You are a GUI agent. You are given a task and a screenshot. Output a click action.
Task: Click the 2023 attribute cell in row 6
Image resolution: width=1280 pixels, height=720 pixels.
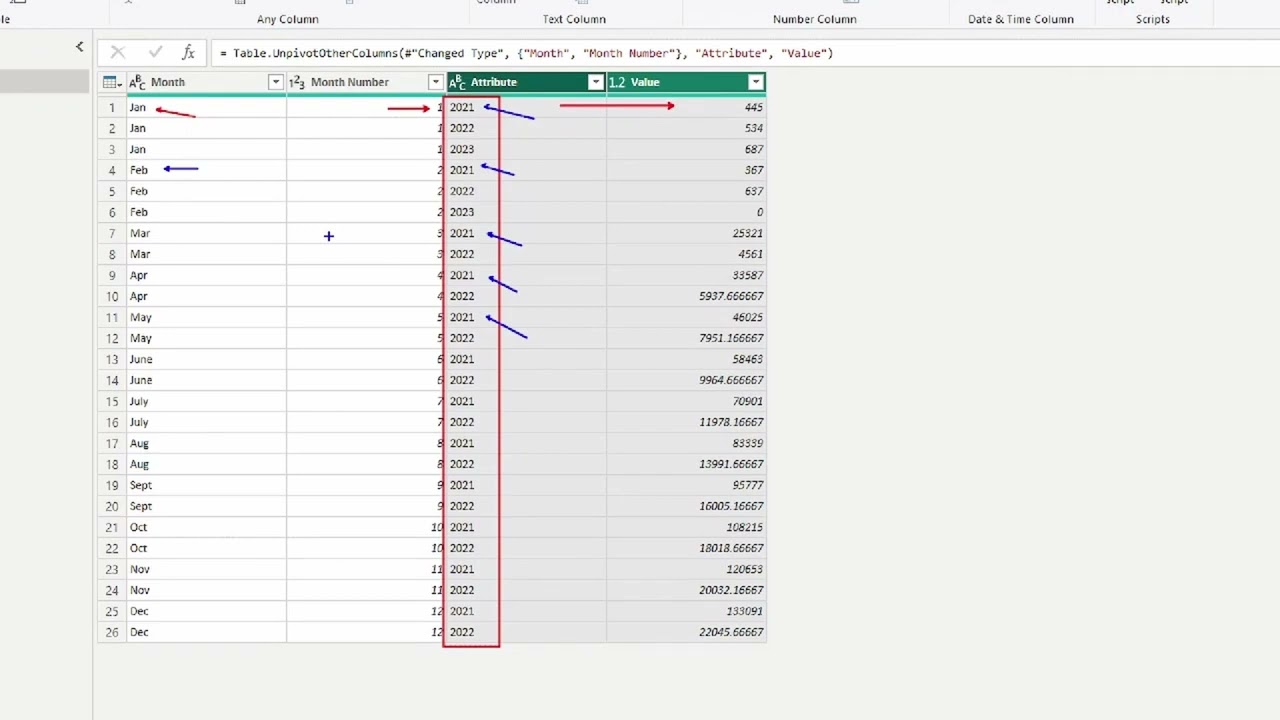526,212
